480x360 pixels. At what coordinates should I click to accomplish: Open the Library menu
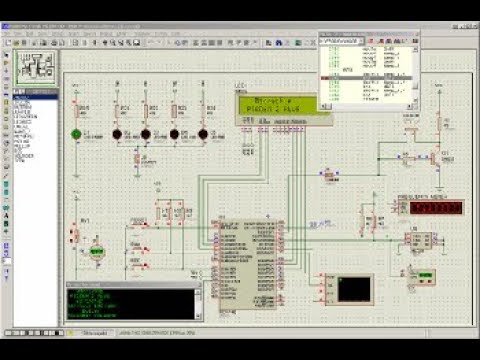(122, 34)
